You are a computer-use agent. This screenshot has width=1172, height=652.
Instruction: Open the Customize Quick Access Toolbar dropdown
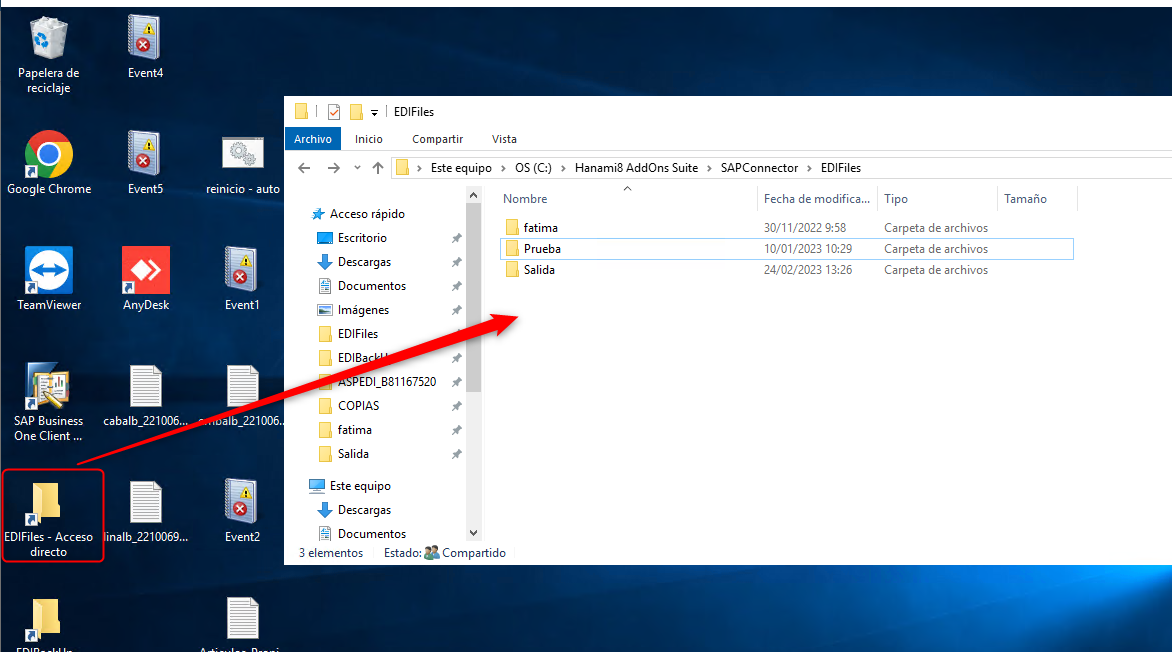[x=374, y=113]
